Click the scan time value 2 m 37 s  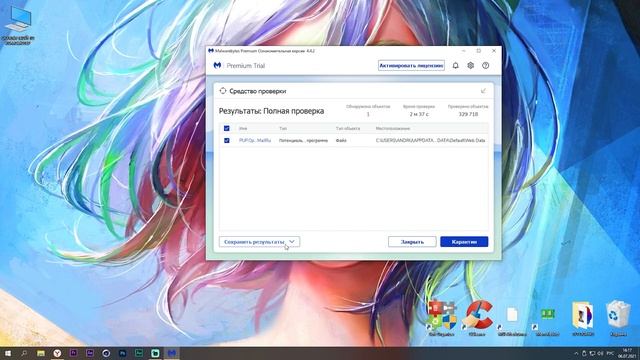click(419, 114)
